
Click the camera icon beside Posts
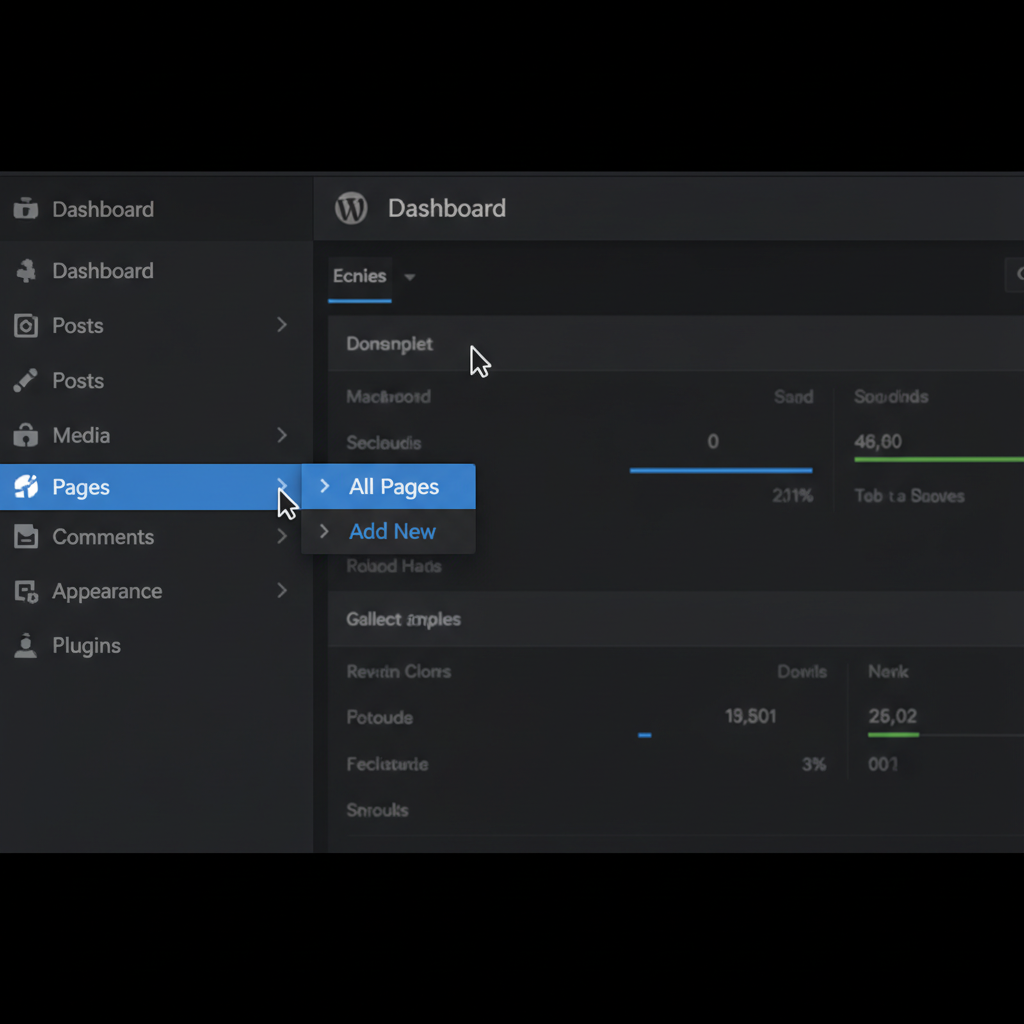tap(26, 326)
